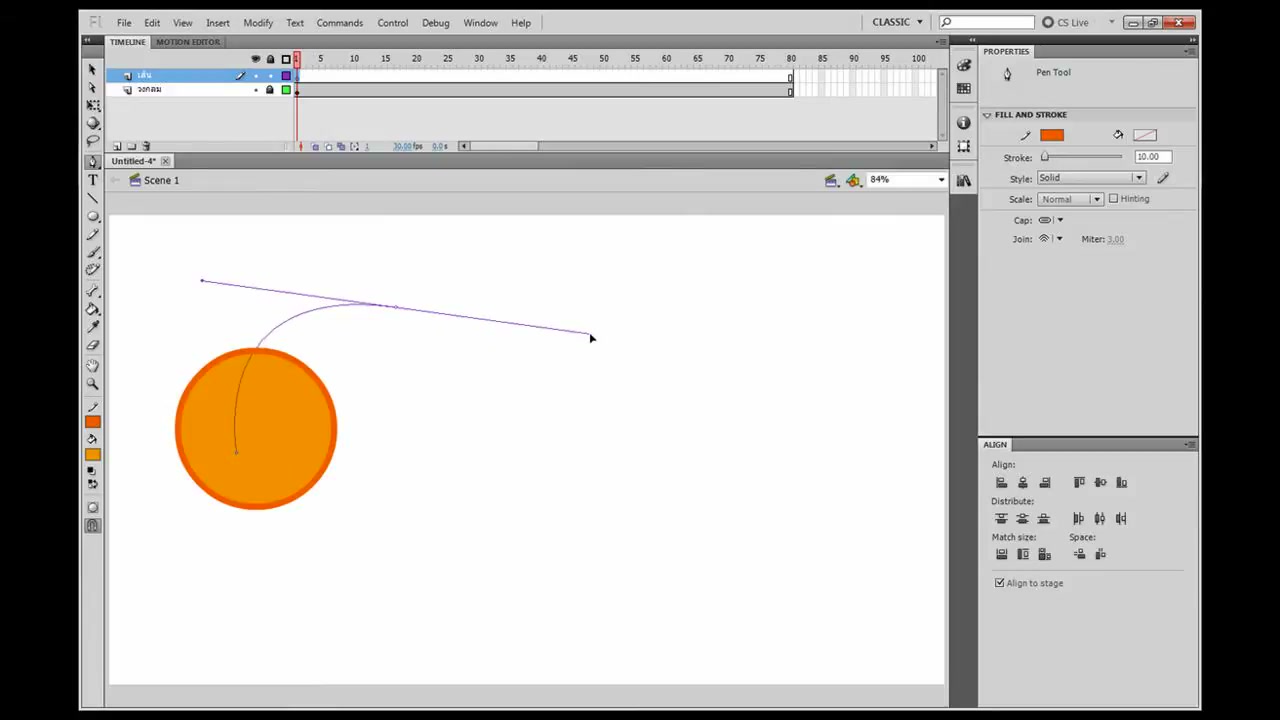Image resolution: width=1280 pixels, height=720 pixels.
Task: Open the Color panel palette icon
Action: click(x=963, y=66)
